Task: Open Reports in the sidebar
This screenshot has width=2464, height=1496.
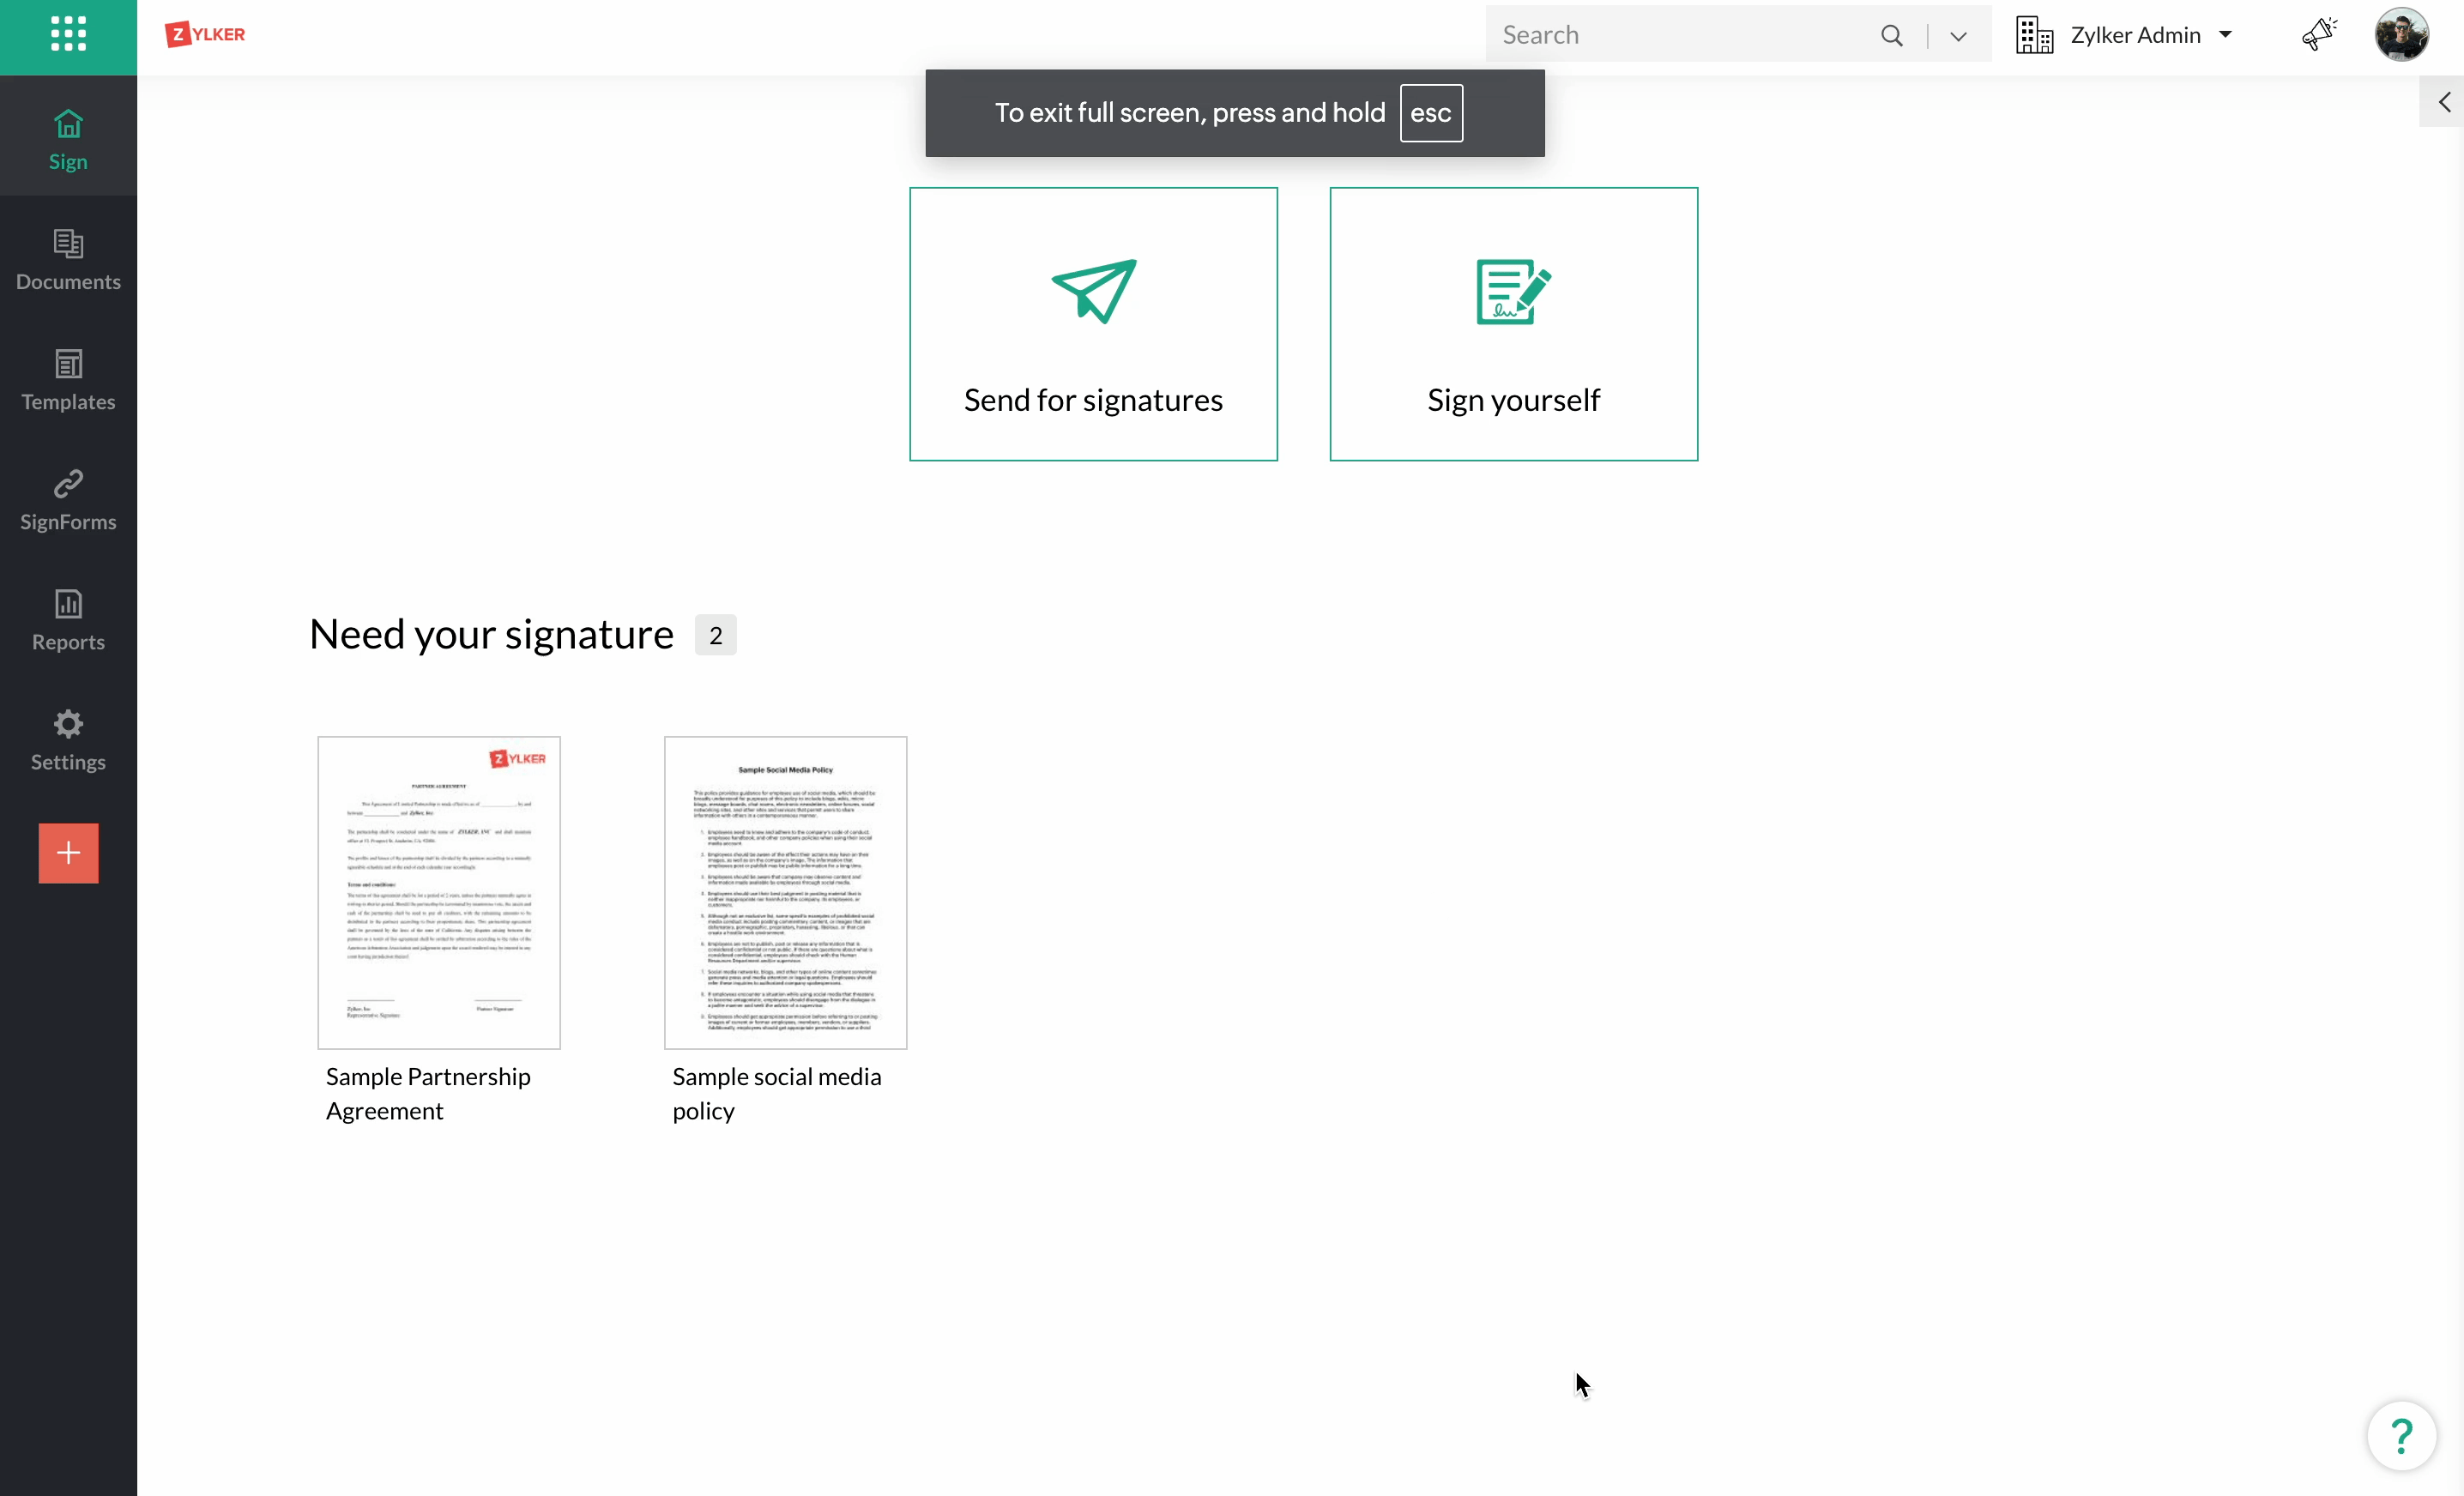Action: (x=68, y=619)
